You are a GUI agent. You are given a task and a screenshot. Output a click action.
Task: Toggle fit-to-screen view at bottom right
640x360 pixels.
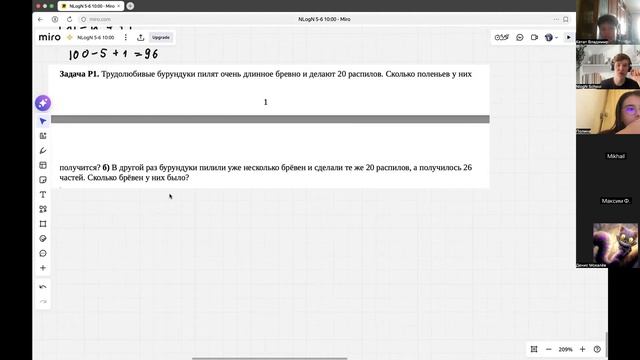534,349
